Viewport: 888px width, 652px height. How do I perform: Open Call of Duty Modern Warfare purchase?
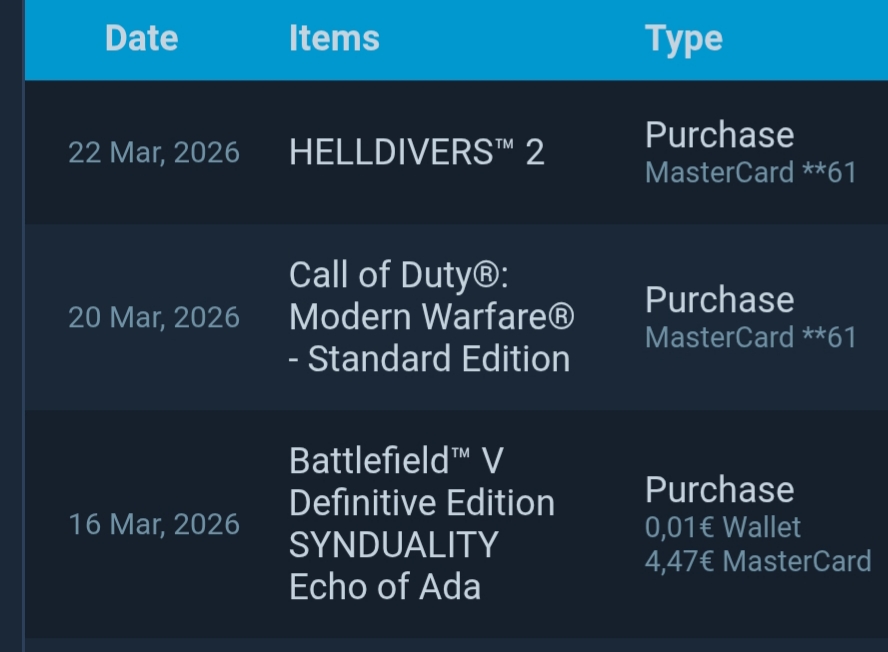[432, 317]
